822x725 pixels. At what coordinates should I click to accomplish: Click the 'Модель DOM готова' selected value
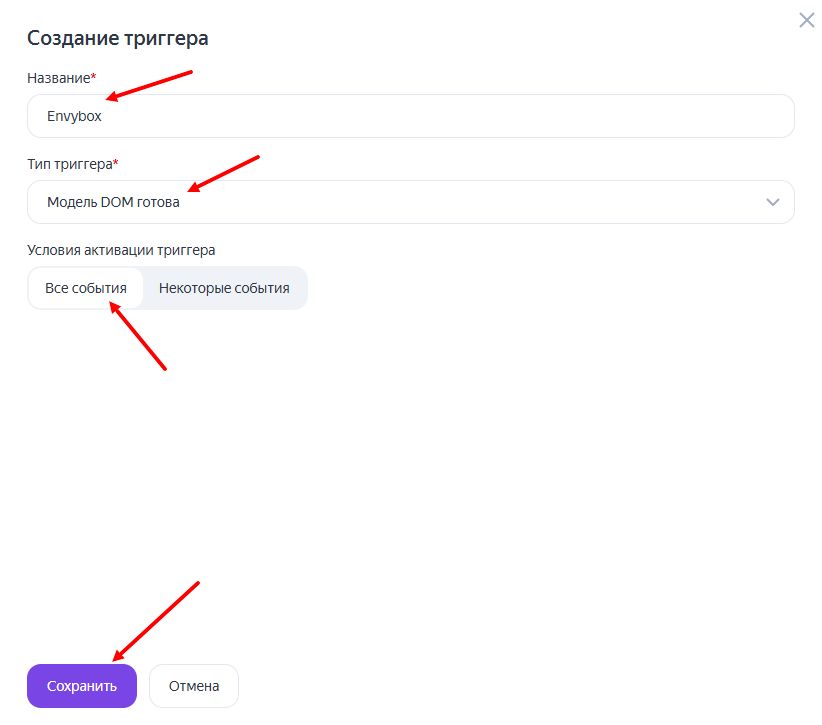coord(113,202)
